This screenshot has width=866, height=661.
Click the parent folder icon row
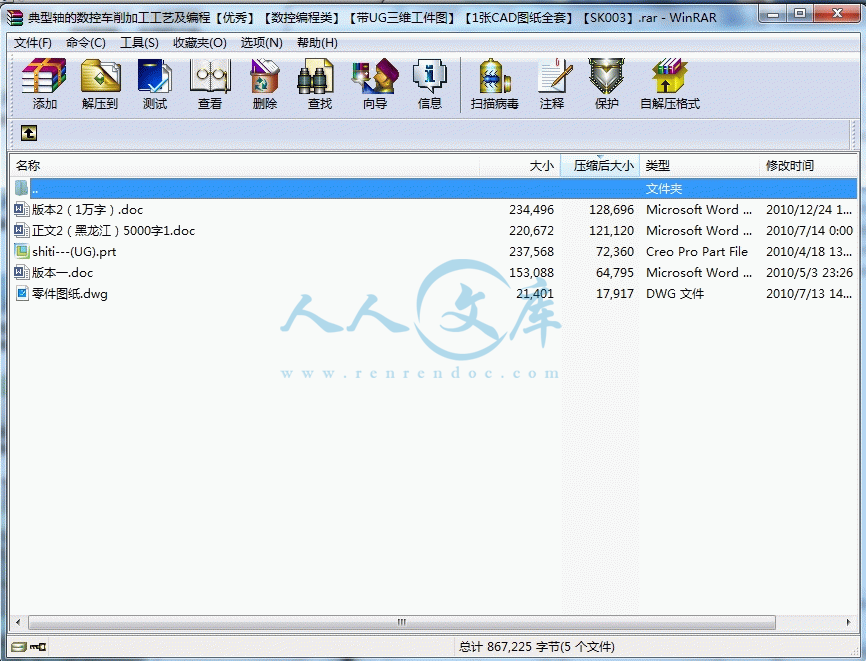[22, 188]
